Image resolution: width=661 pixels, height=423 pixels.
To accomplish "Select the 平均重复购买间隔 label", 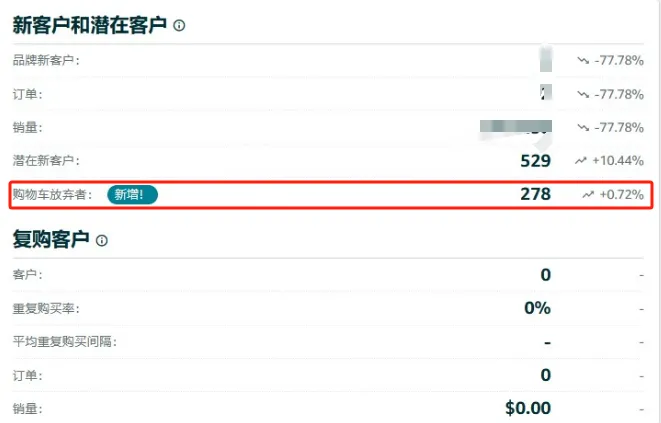I will coord(64,342).
